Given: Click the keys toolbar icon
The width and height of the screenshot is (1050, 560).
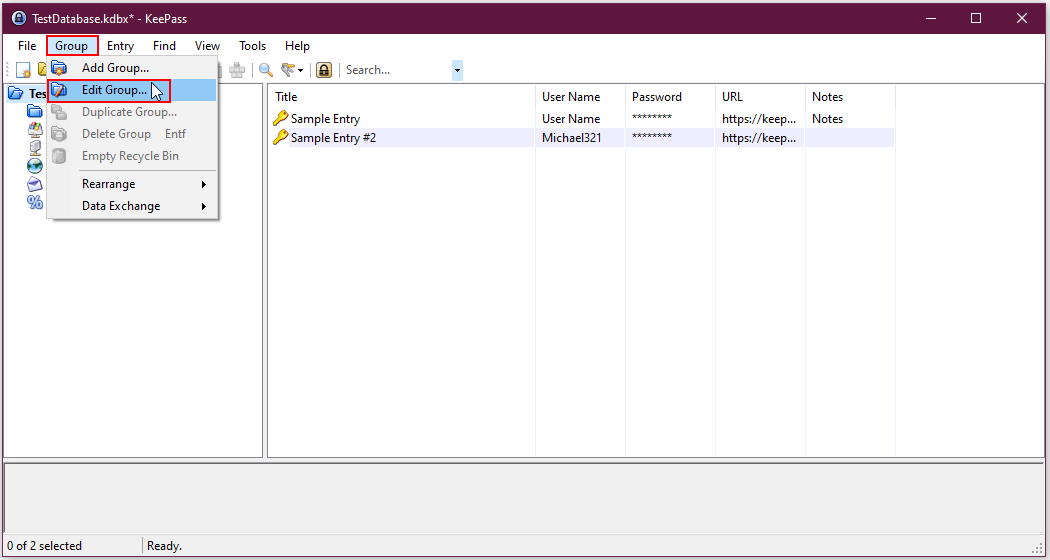Looking at the screenshot, I should [288, 70].
